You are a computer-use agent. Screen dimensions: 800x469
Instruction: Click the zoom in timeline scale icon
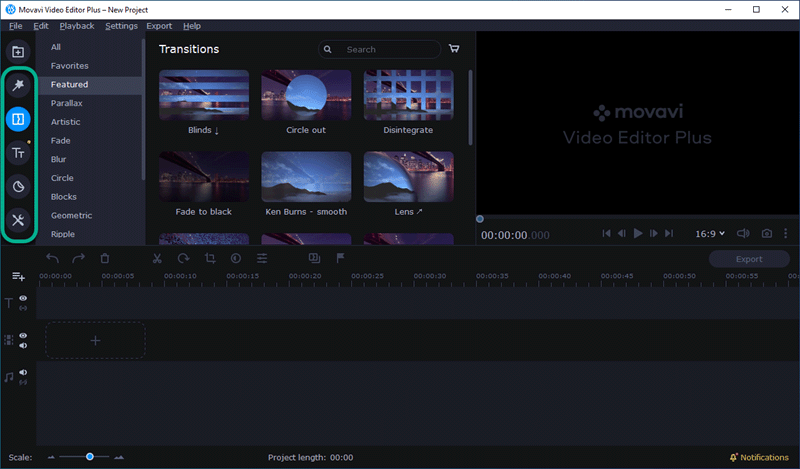pos(119,457)
